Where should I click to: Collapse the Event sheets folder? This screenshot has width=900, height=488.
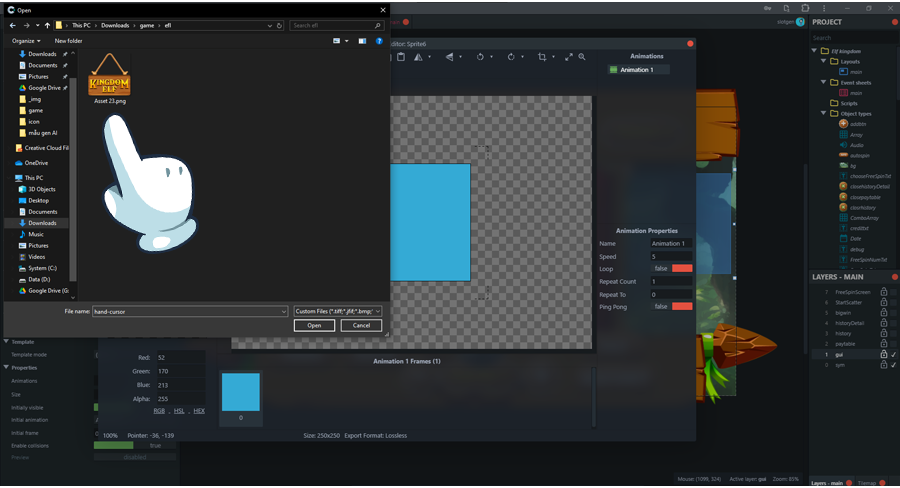[824, 82]
